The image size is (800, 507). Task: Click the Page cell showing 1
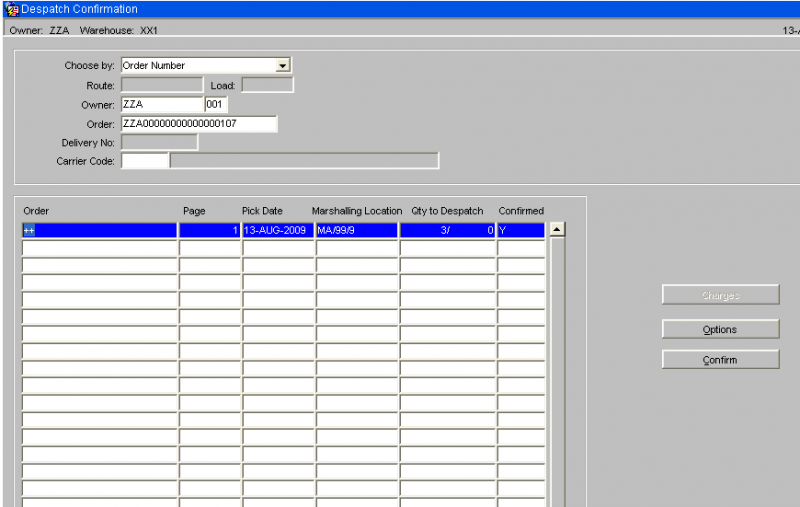[210, 231]
